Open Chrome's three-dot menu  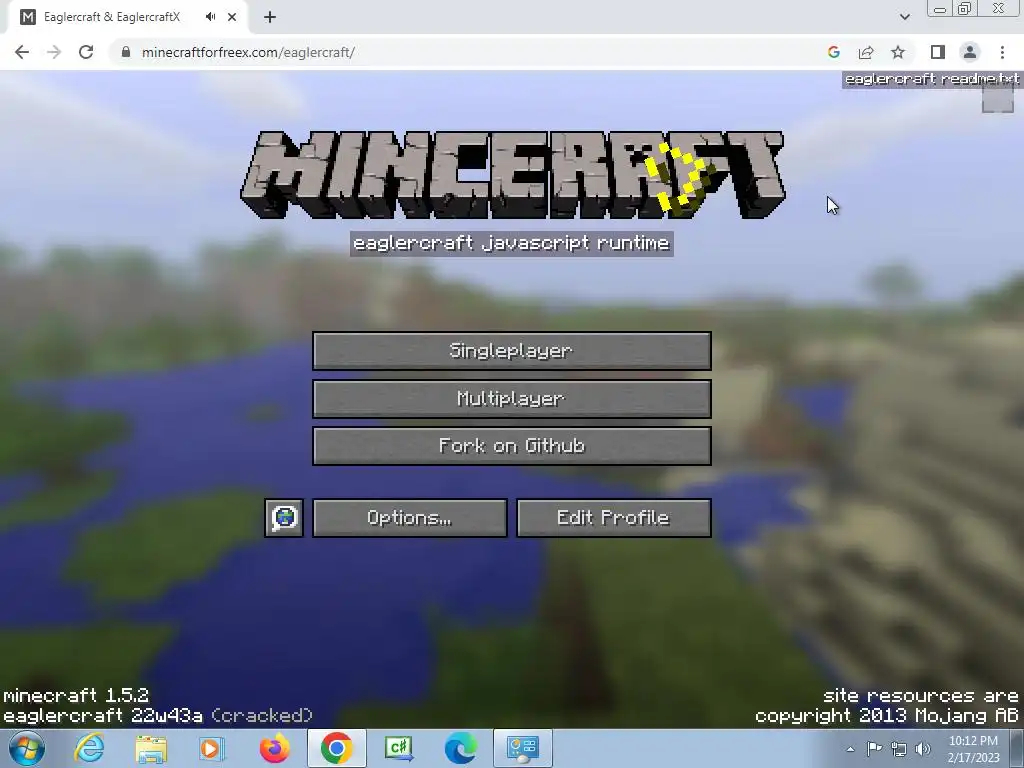[x=1002, y=52]
